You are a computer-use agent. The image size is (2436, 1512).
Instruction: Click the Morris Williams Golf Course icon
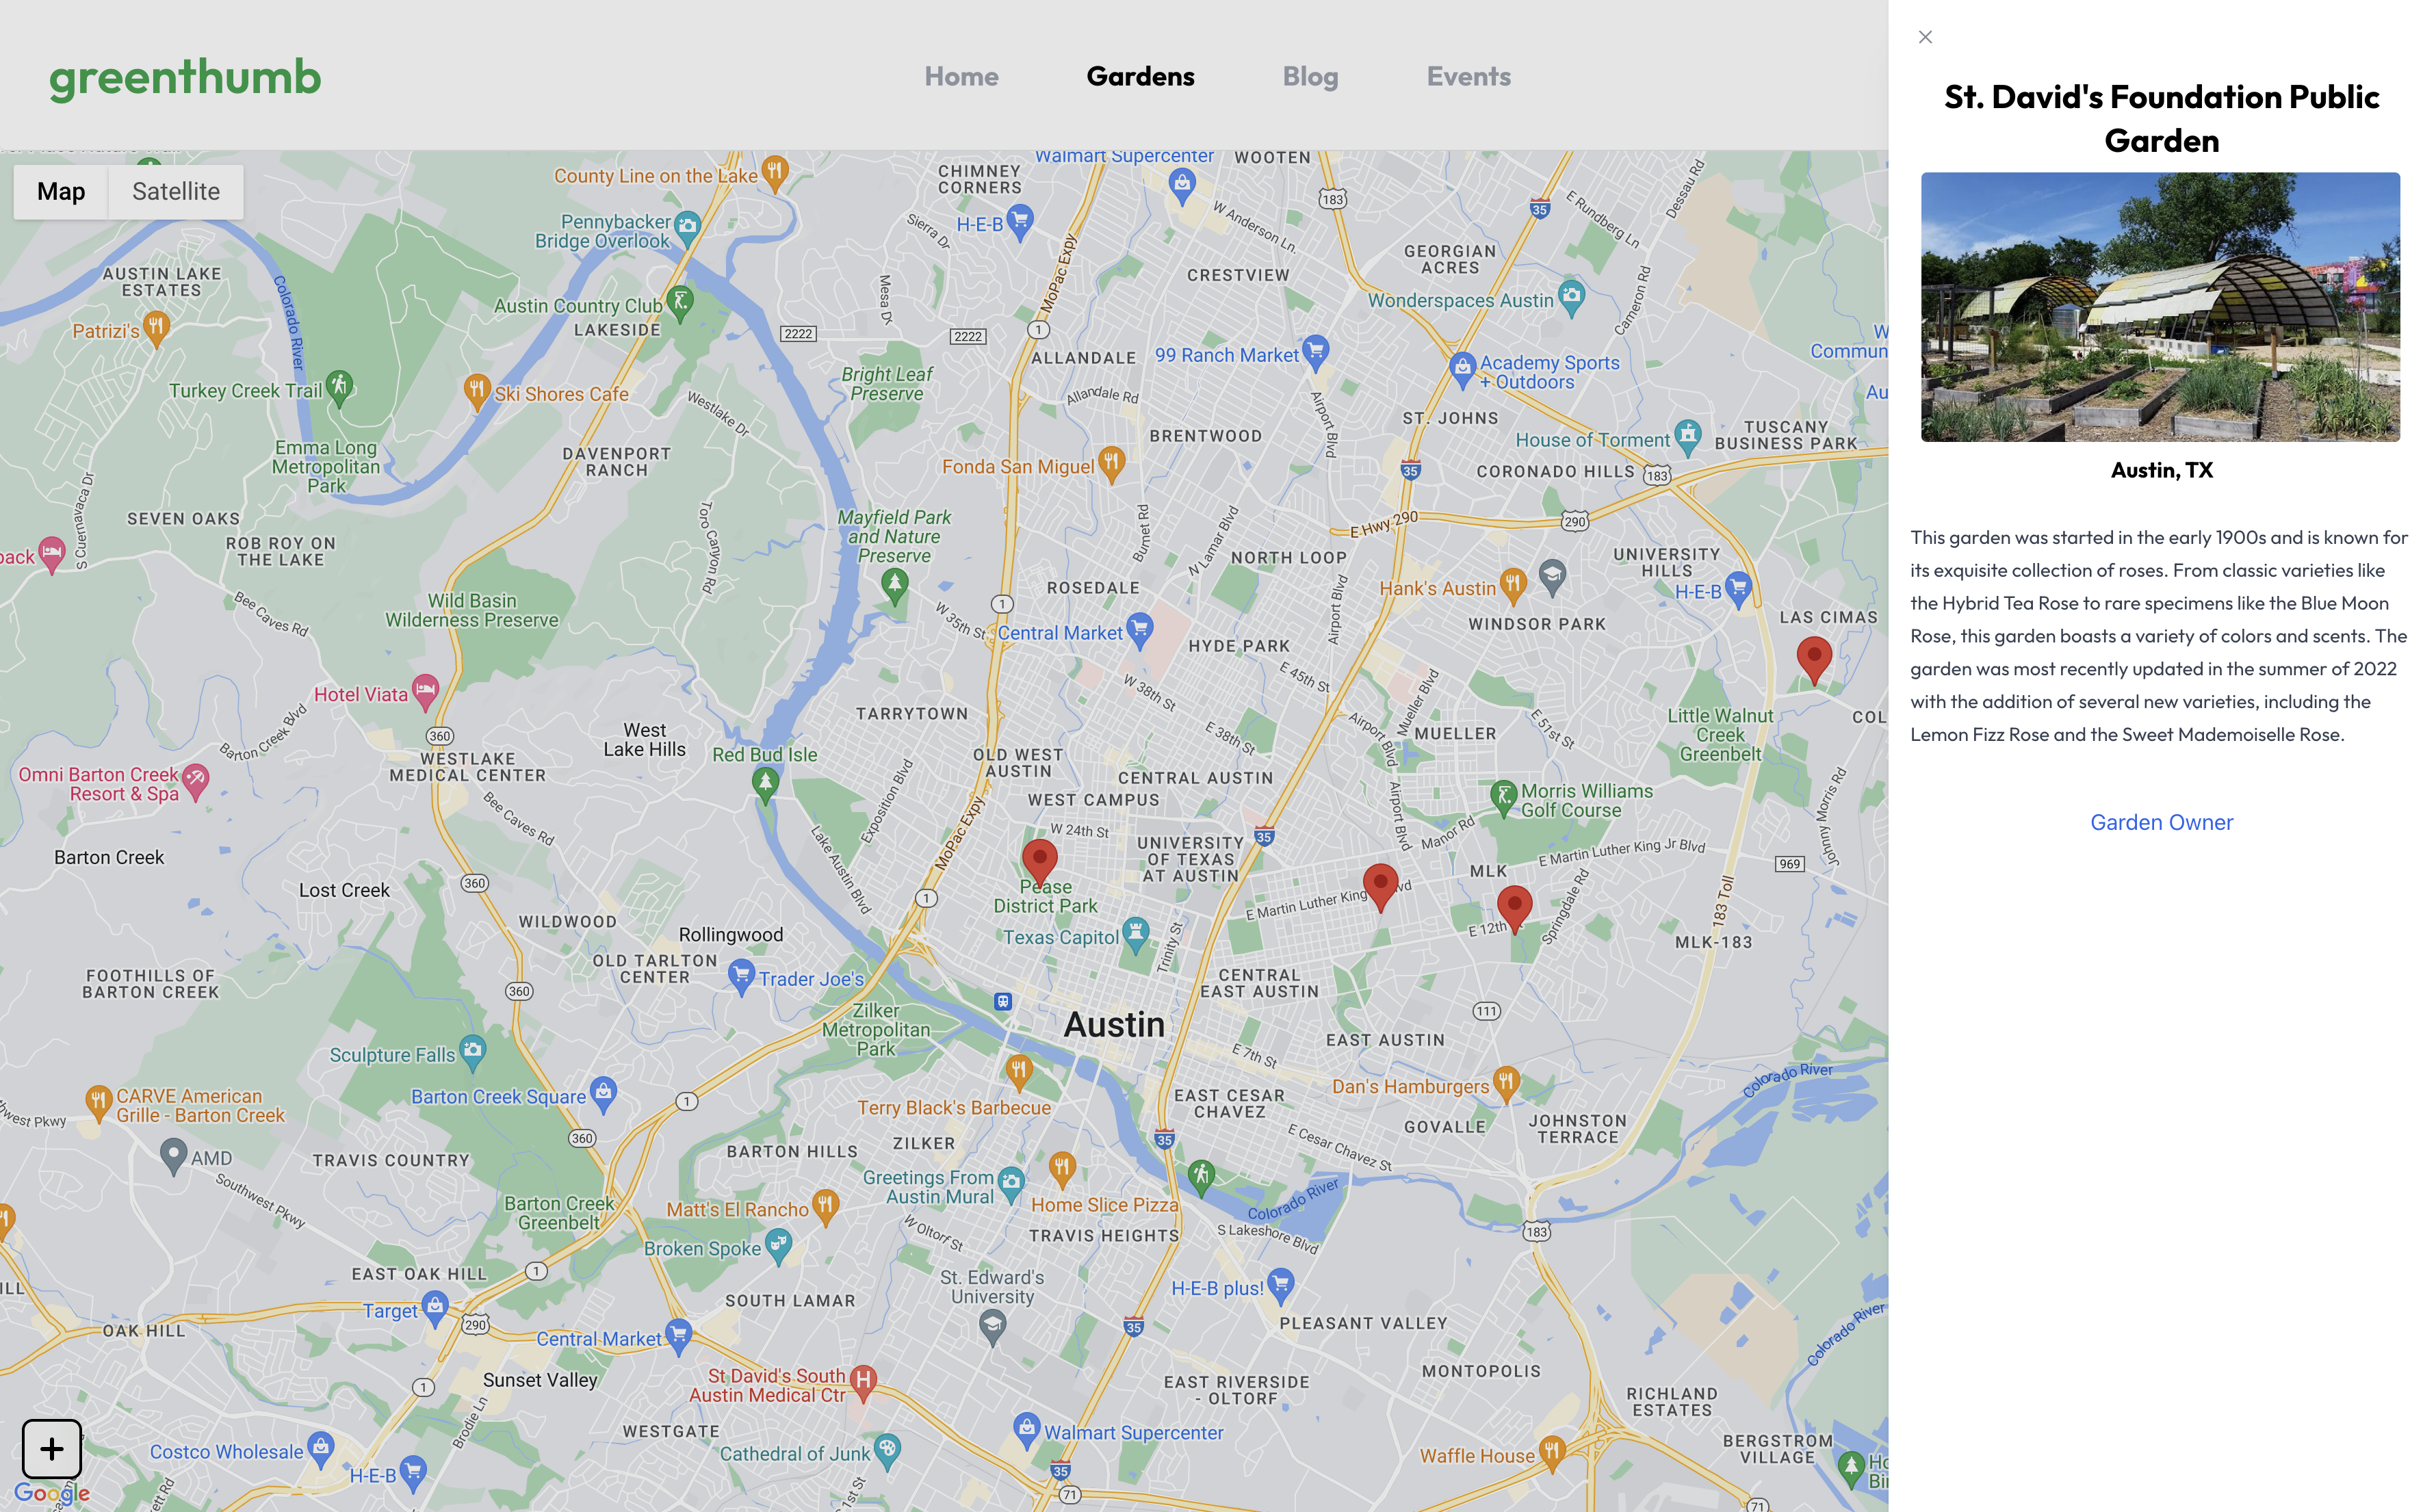click(1503, 799)
